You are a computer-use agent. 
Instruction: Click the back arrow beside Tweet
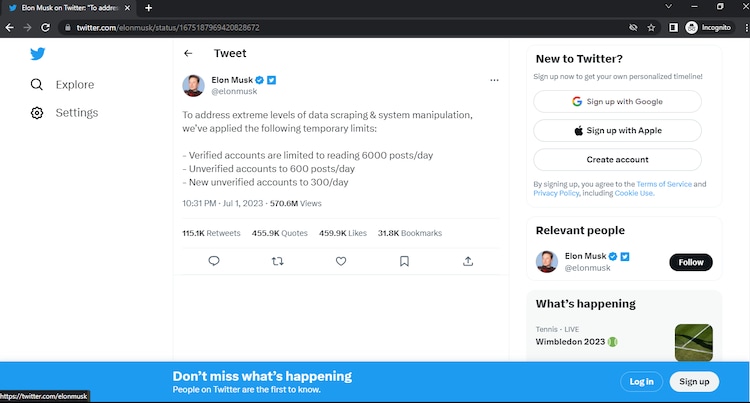point(188,53)
